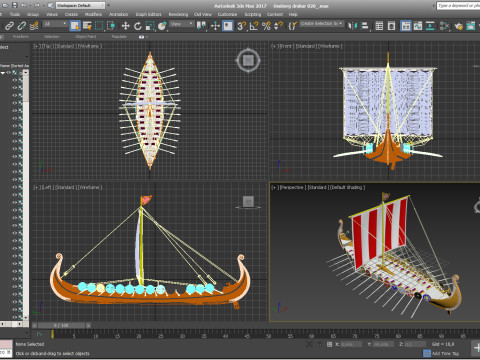Screen dimensions: 480x360
Task: Toggle Selection Lock in status bar
Action: (319, 344)
